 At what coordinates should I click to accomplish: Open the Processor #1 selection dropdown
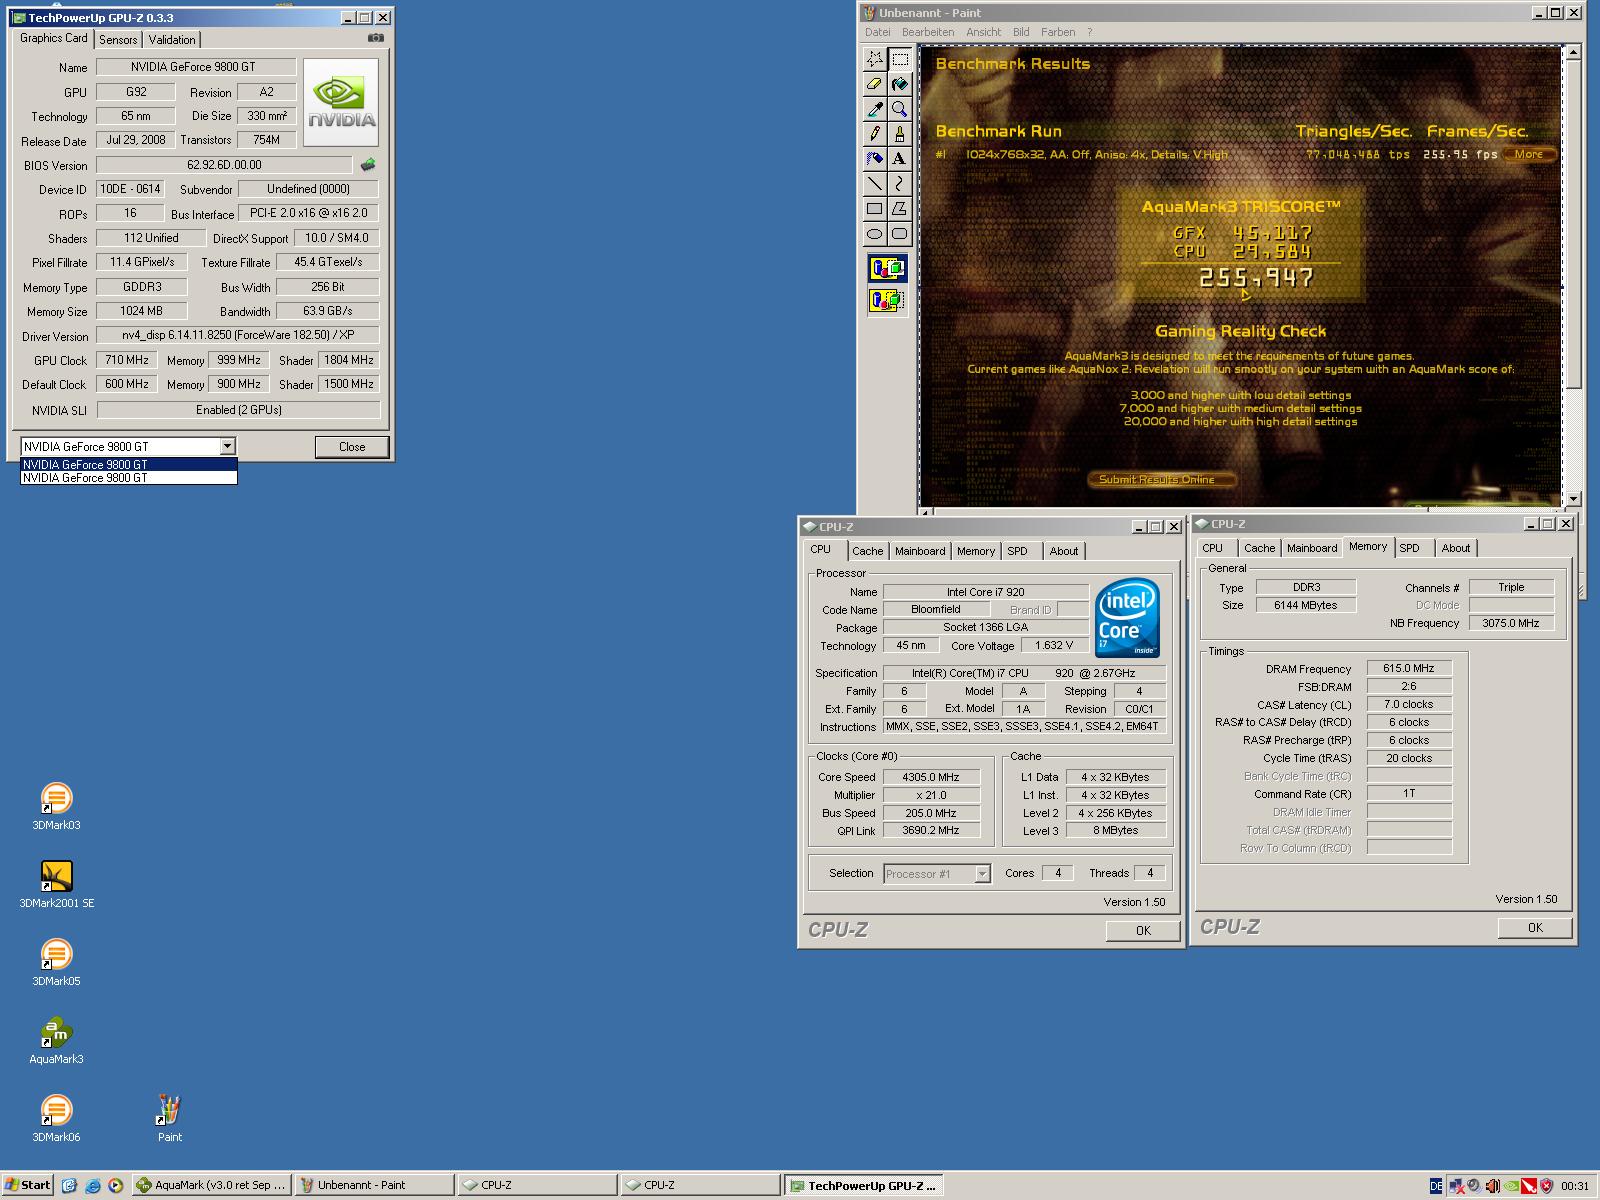pyautogui.click(x=982, y=874)
